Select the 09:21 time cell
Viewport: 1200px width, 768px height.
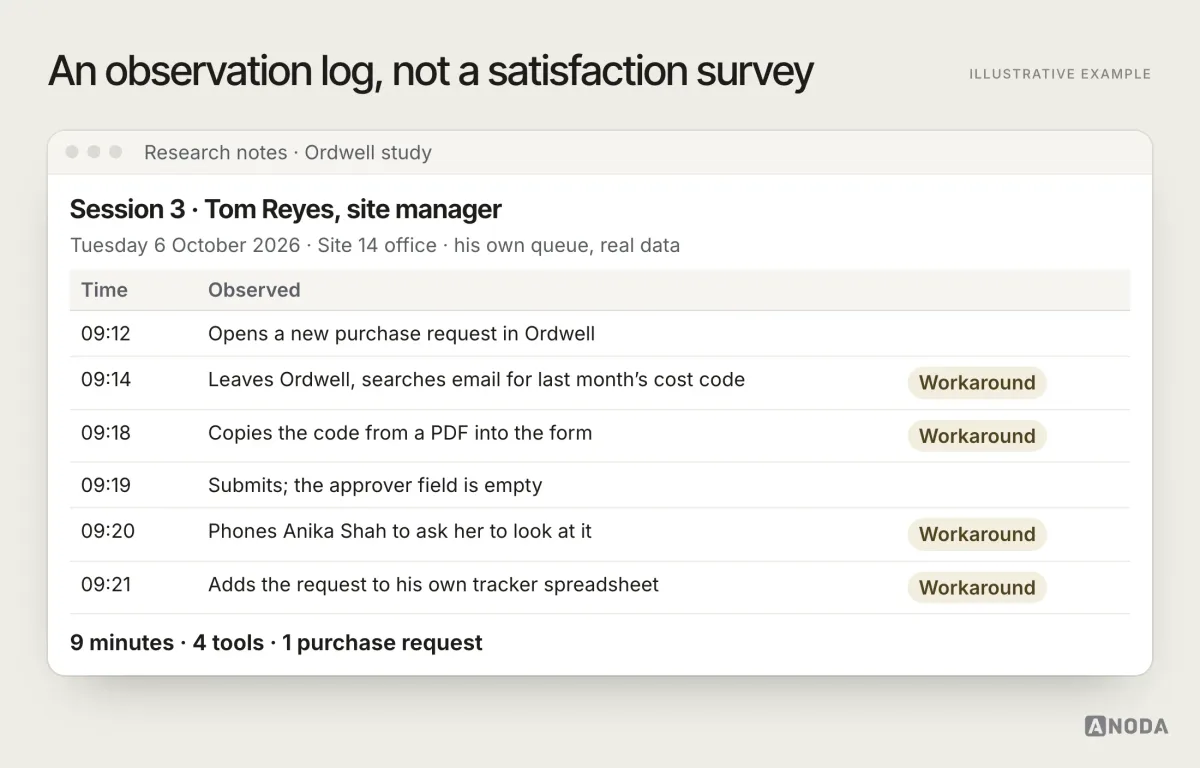pos(106,584)
